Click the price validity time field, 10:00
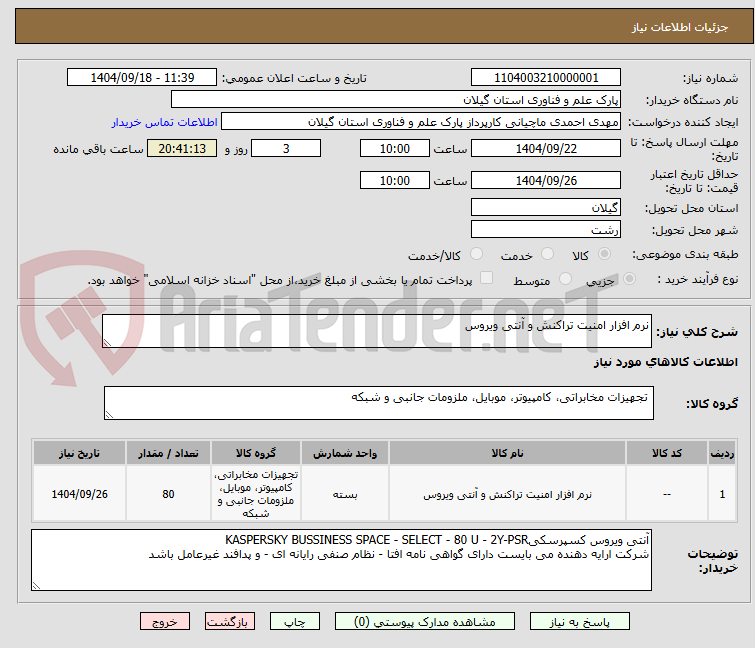 [x=395, y=181]
